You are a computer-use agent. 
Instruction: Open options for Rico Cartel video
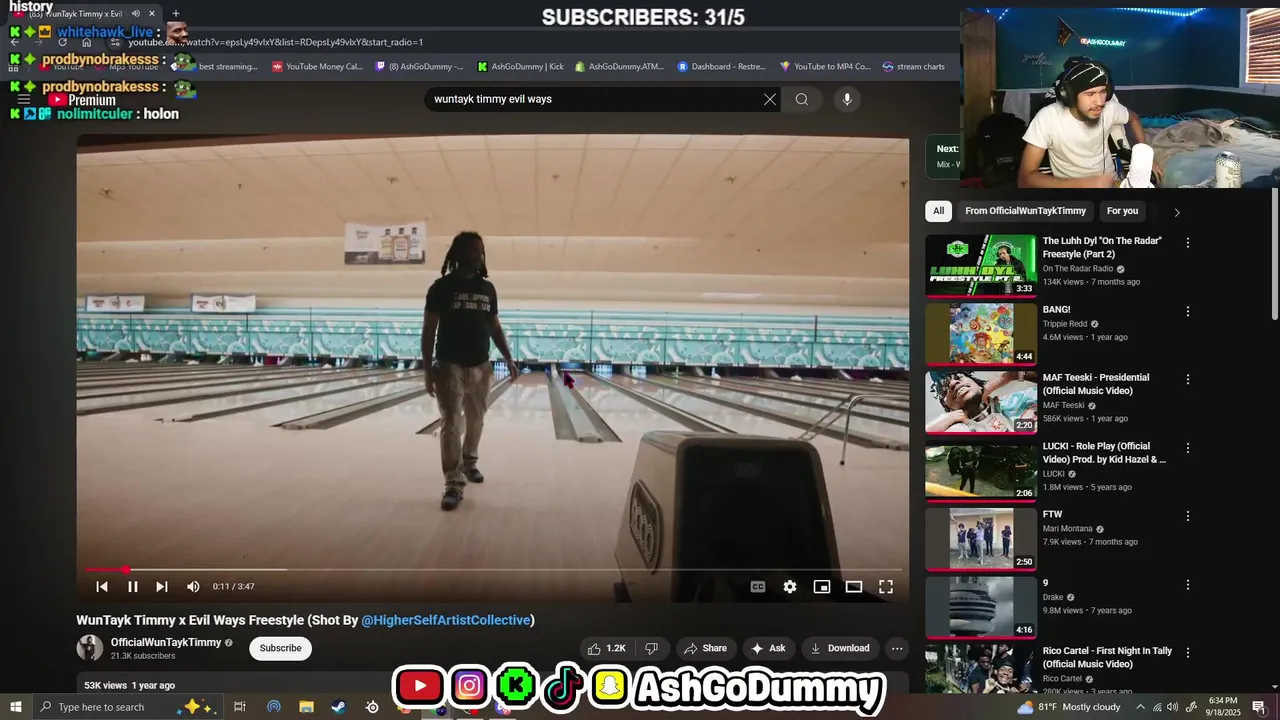pyautogui.click(x=1188, y=652)
